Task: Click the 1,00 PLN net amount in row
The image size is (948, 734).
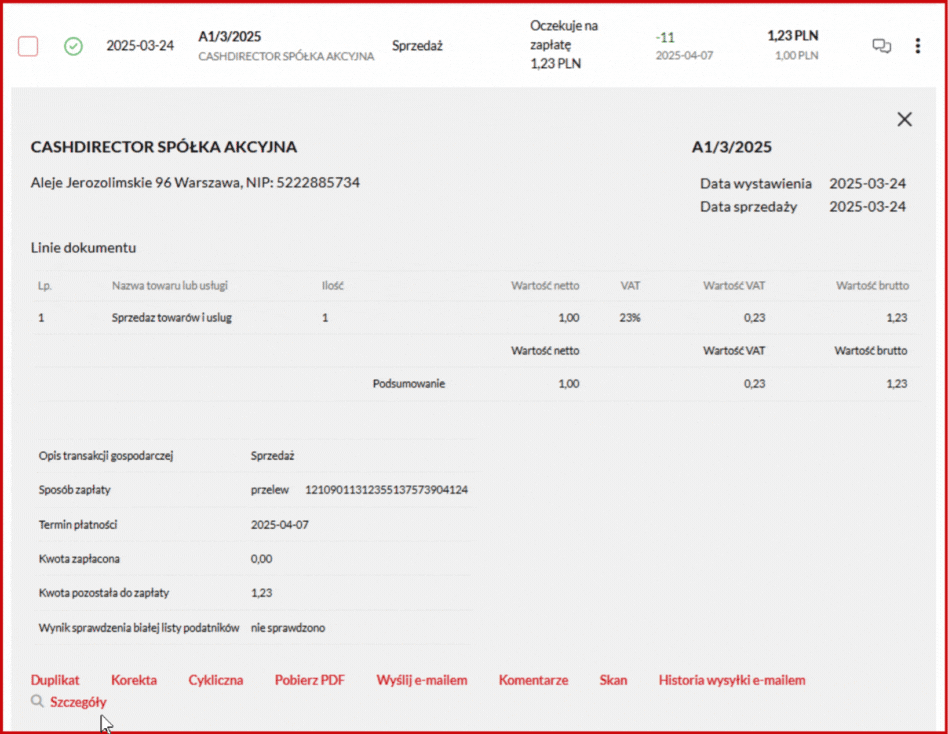Action: 797,56
